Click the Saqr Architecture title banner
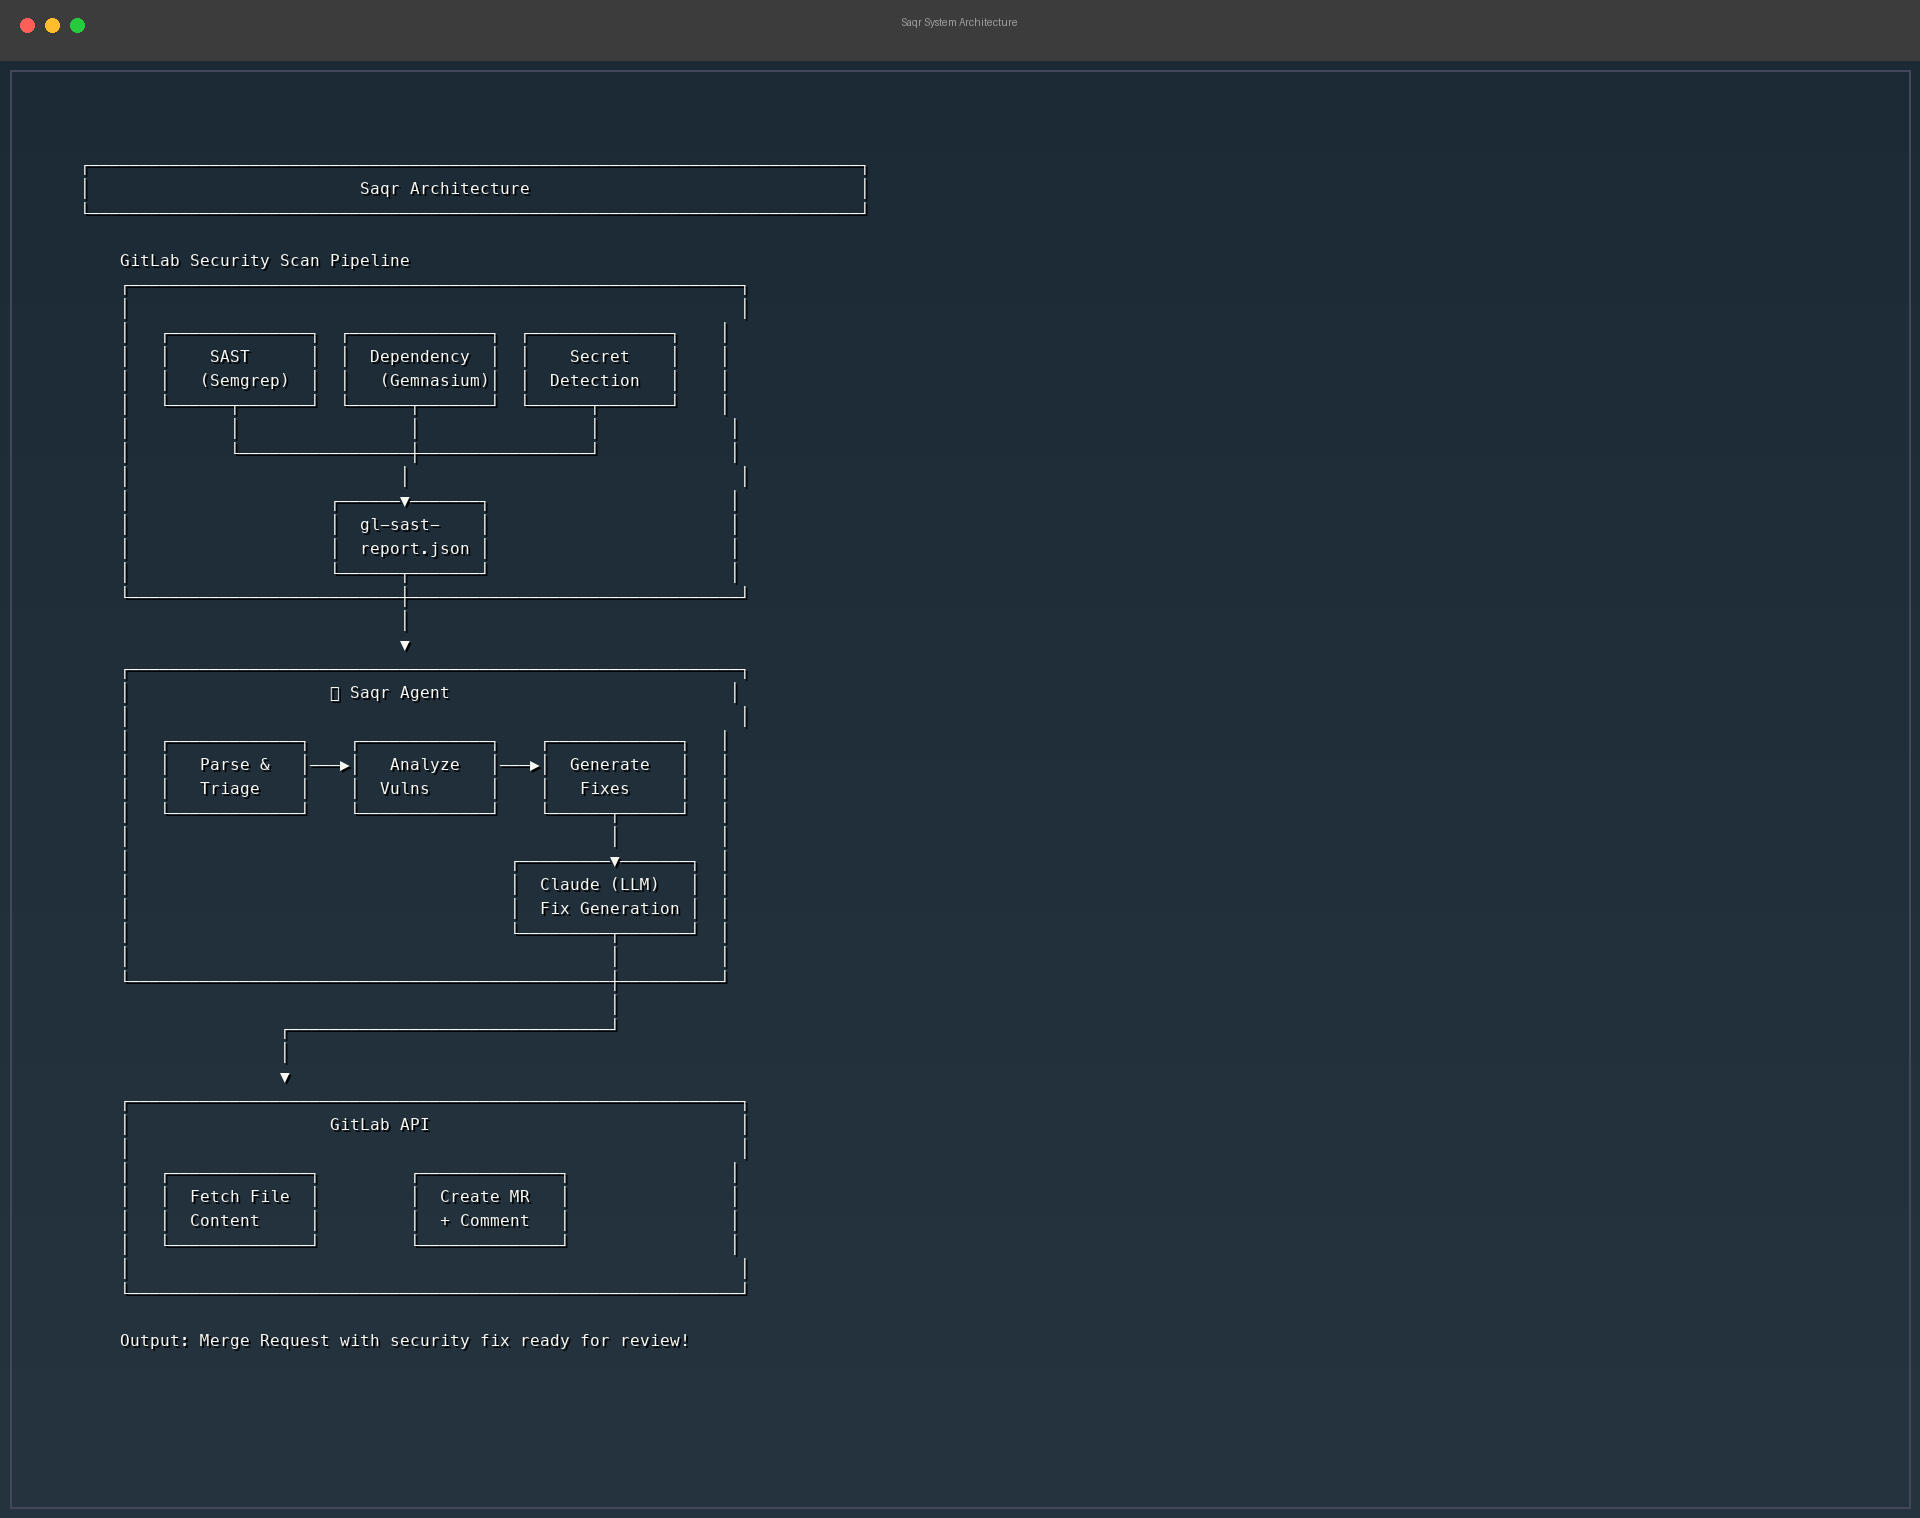Screen dimensions: 1920x1518 point(445,189)
